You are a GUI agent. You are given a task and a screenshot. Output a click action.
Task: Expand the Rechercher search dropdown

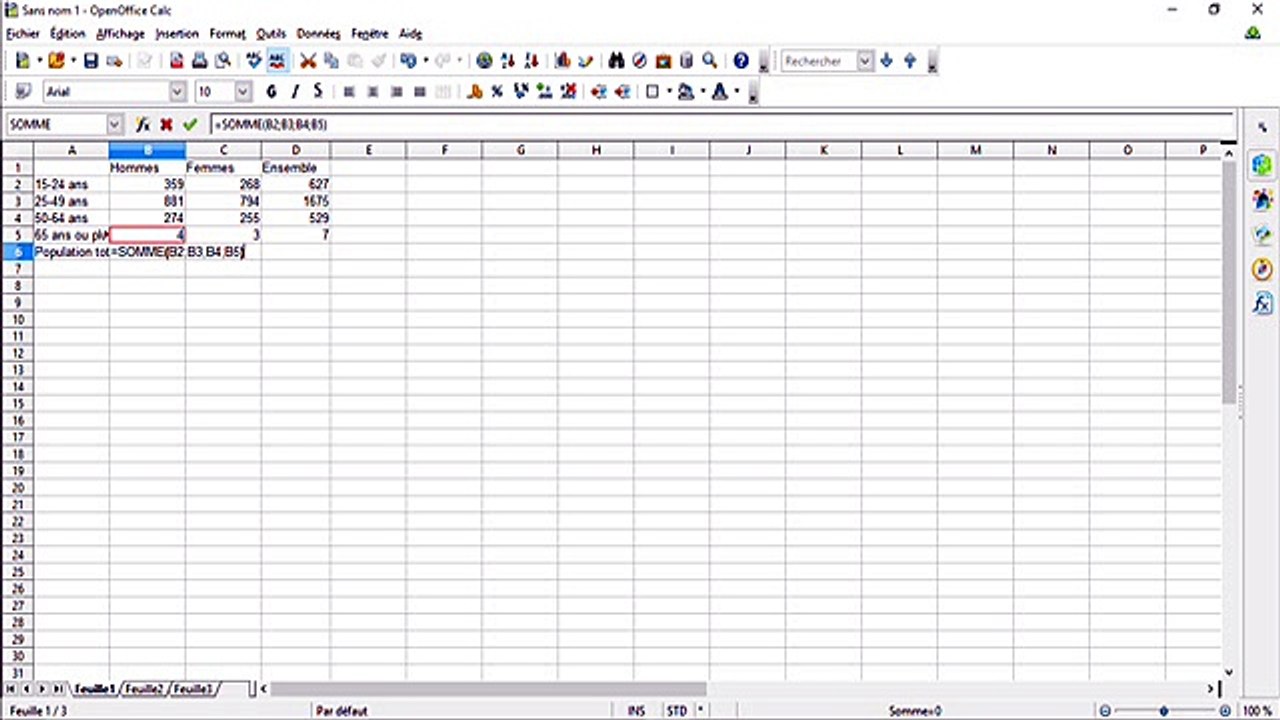(865, 61)
